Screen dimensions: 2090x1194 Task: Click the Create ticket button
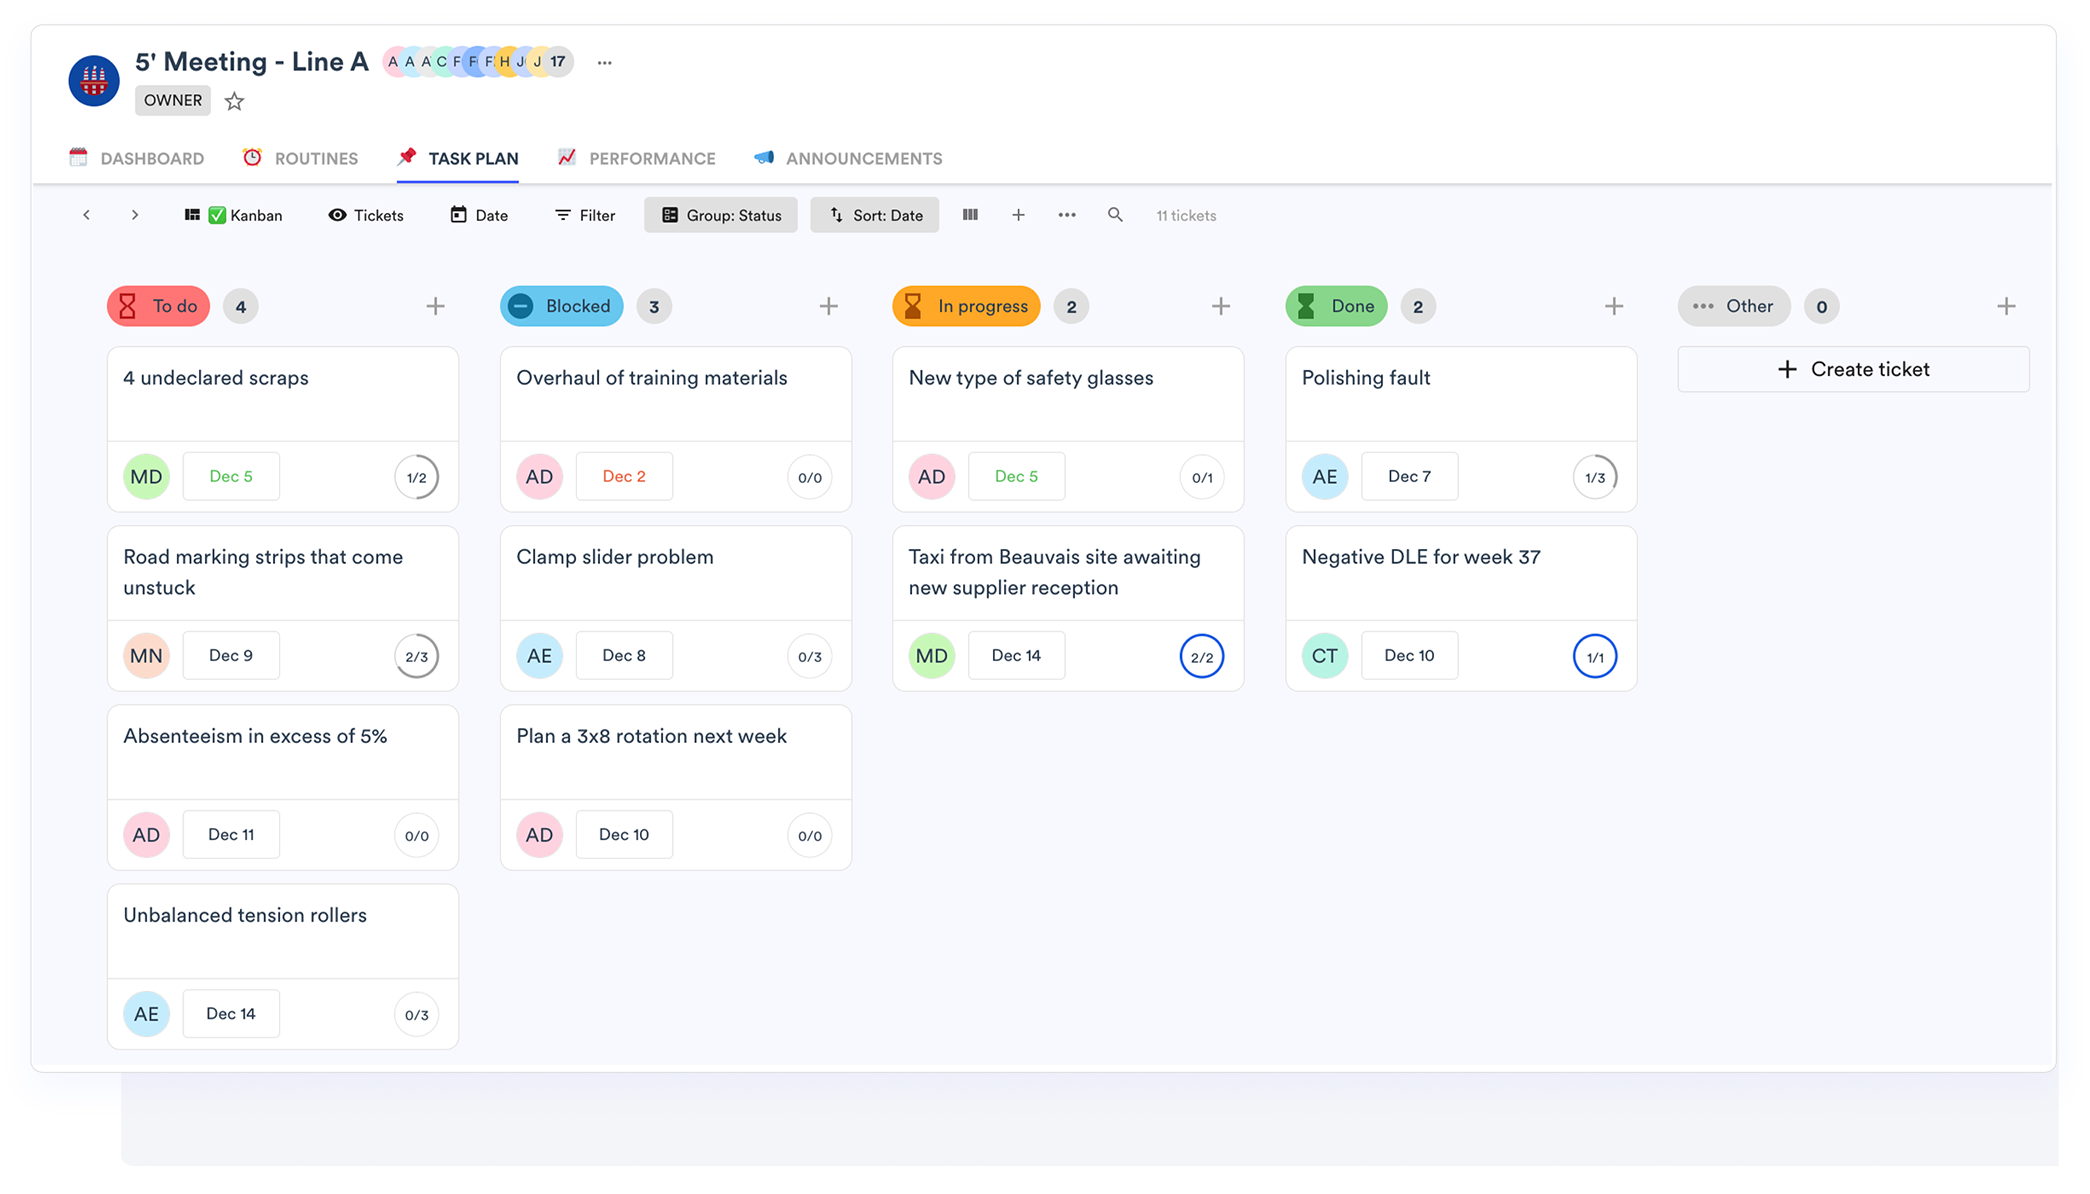pyautogui.click(x=1853, y=369)
